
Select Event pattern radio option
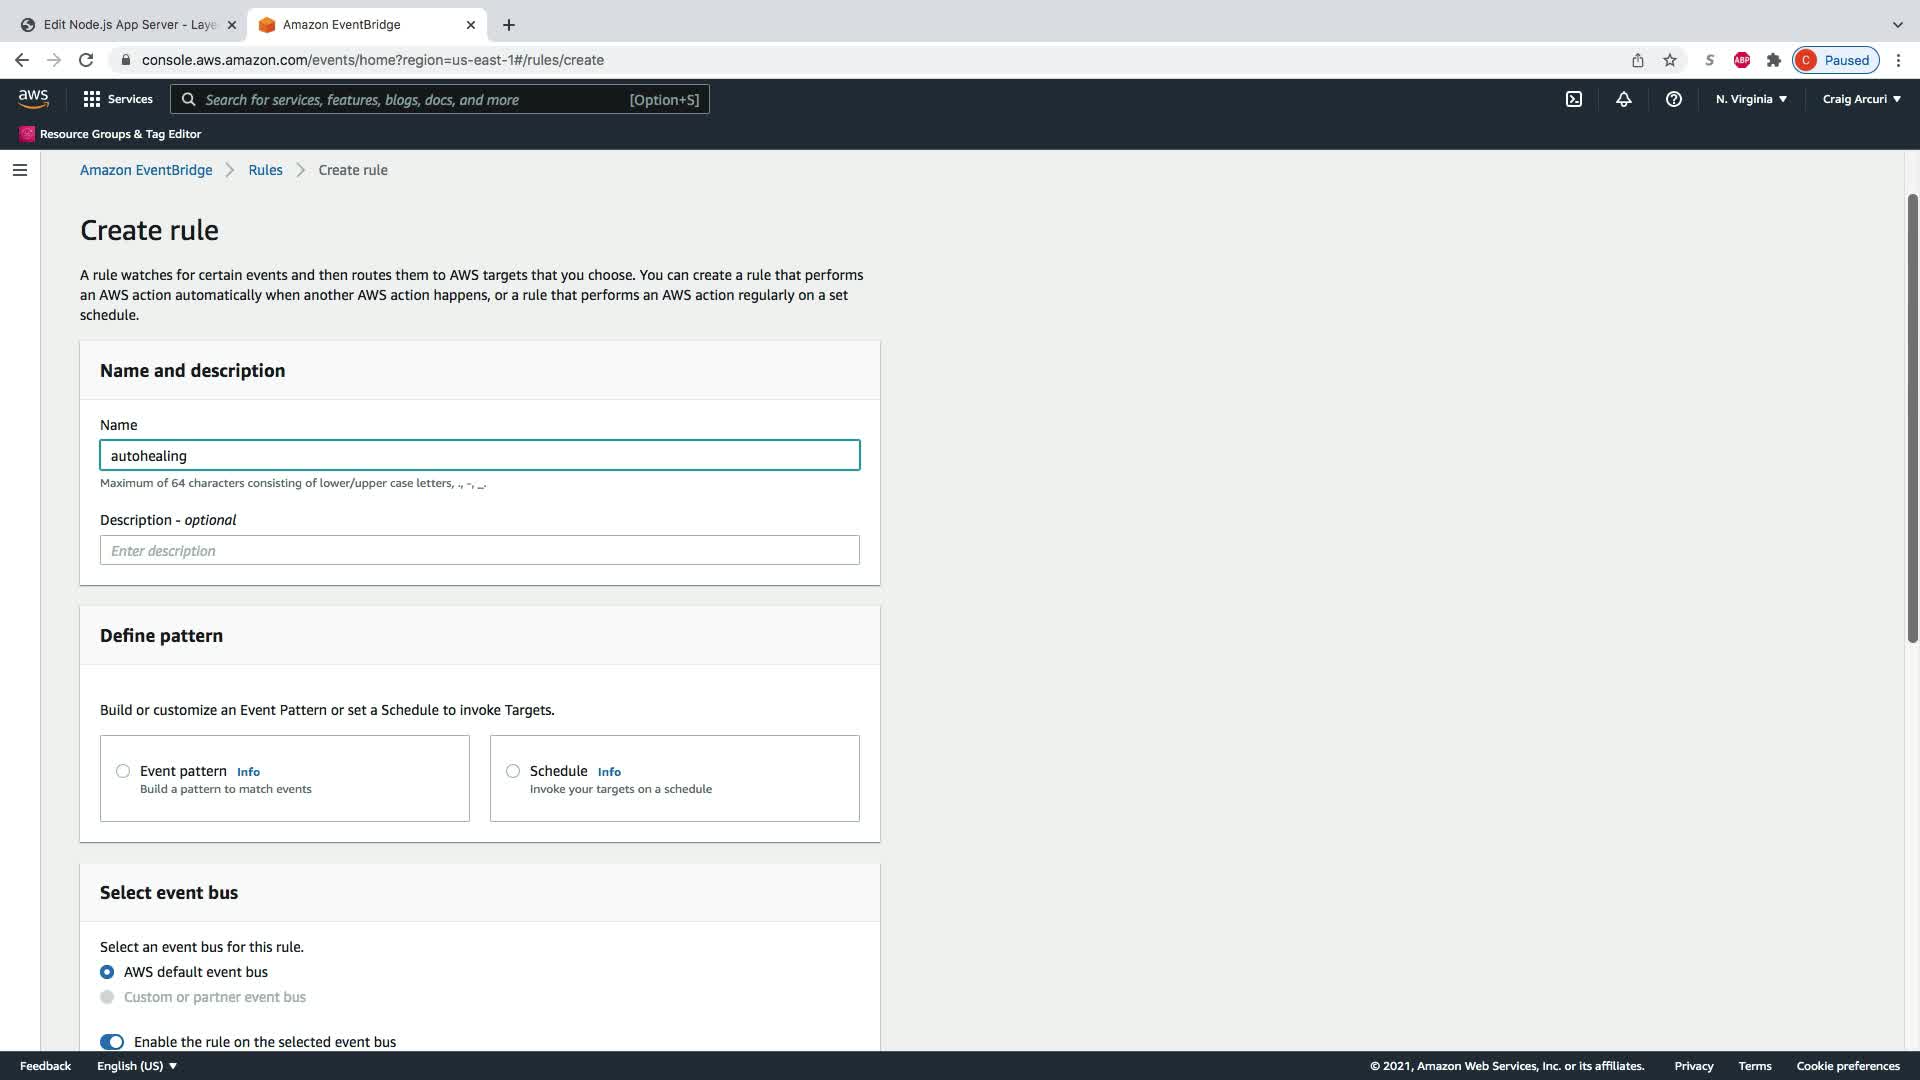pos(123,771)
